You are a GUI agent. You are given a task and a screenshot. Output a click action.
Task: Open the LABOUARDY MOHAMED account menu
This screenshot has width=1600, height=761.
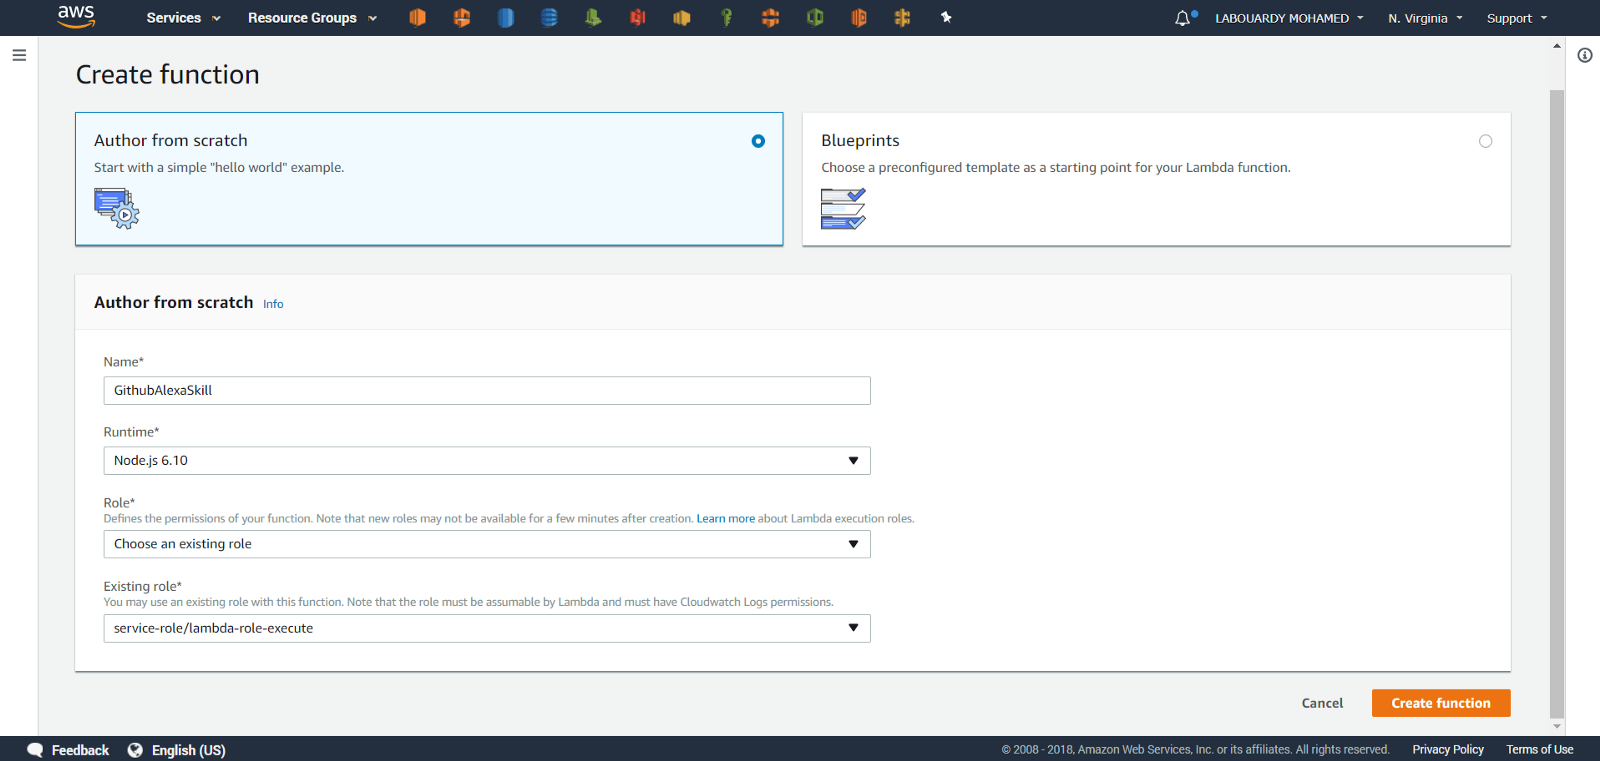pyautogui.click(x=1289, y=18)
